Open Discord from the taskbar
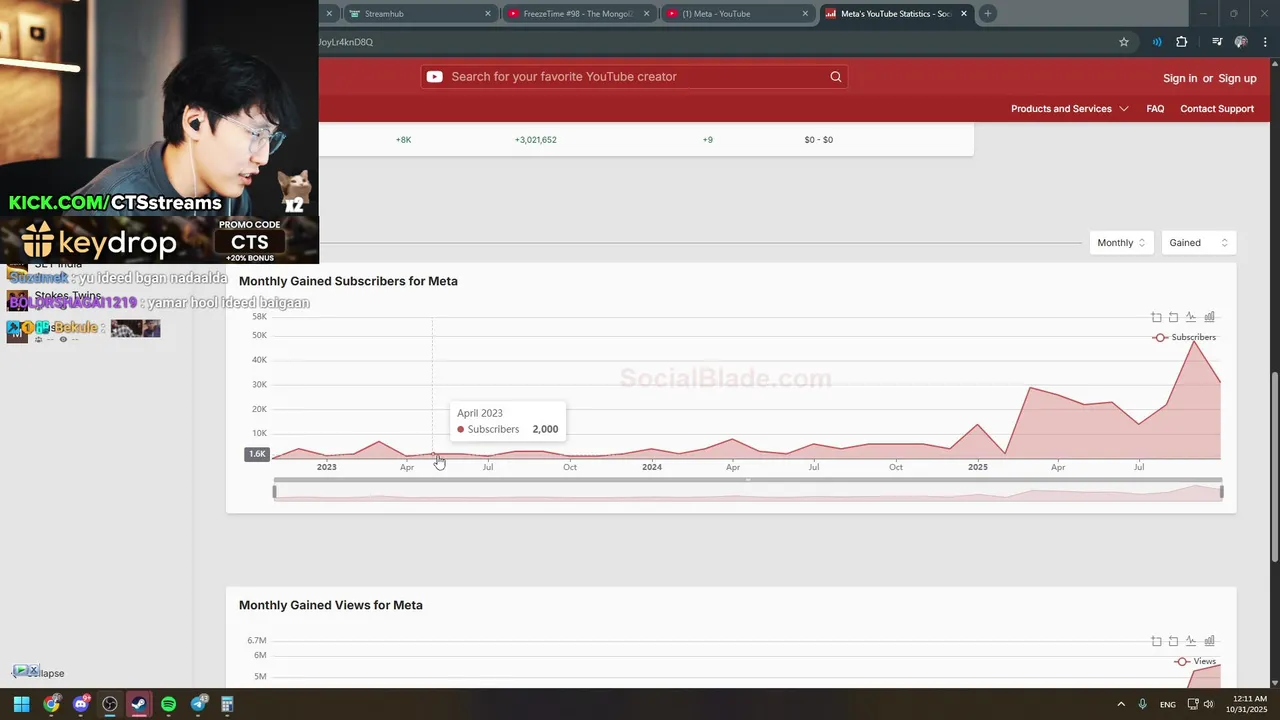The image size is (1280, 720). tap(81, 704)
